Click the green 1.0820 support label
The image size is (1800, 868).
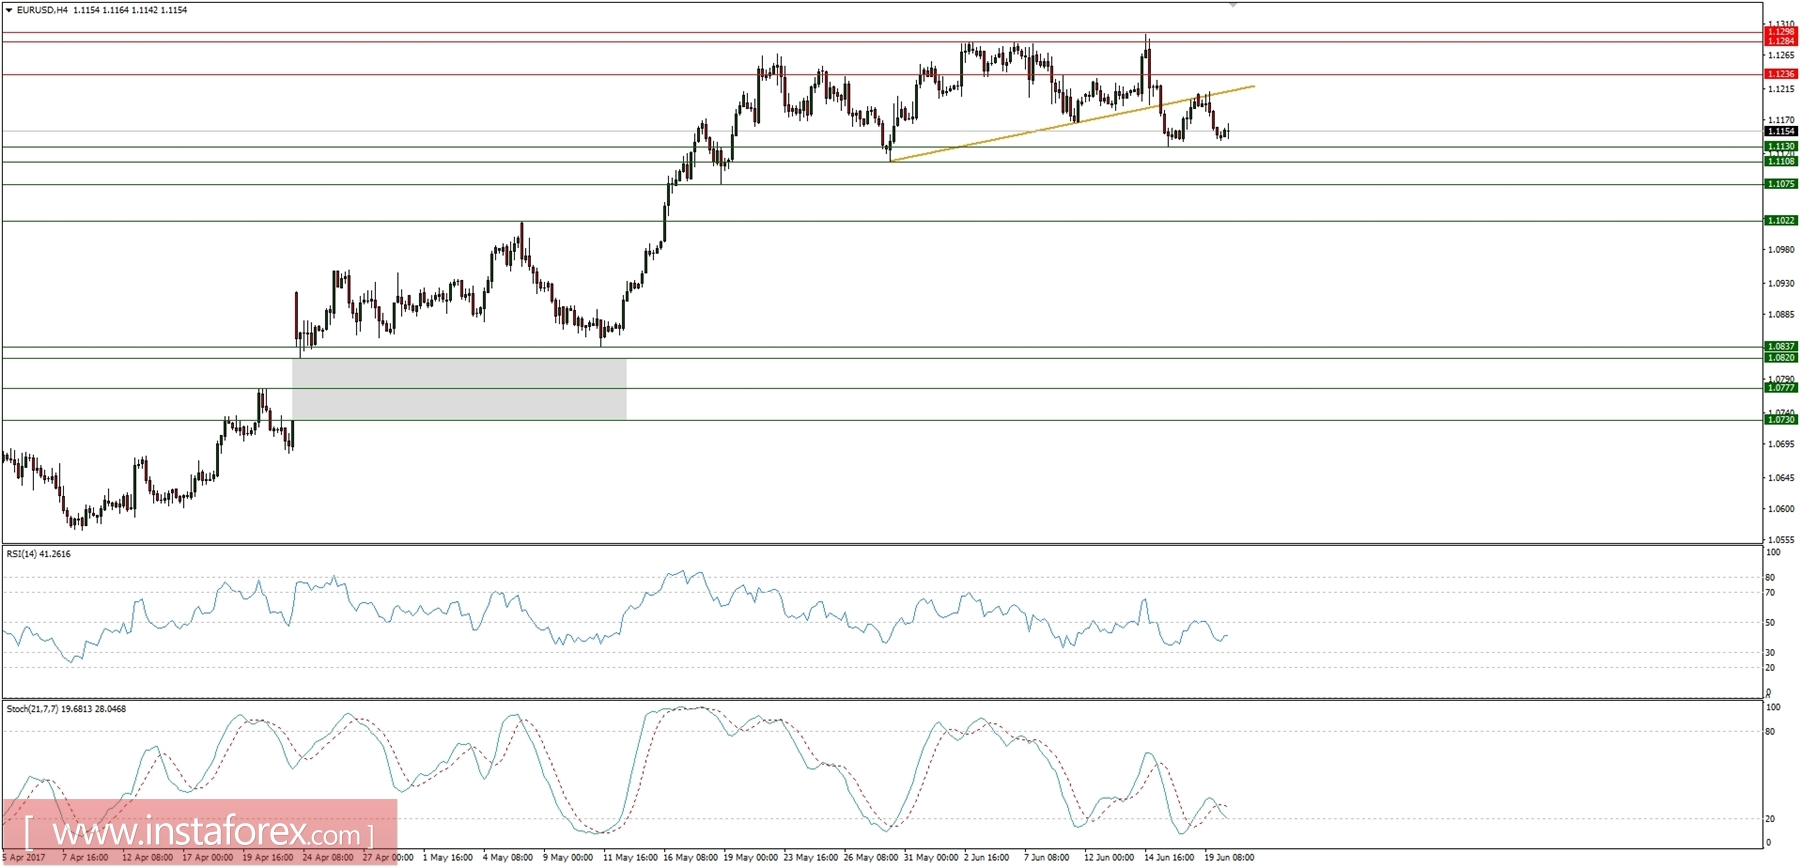tap(1780, 357)
